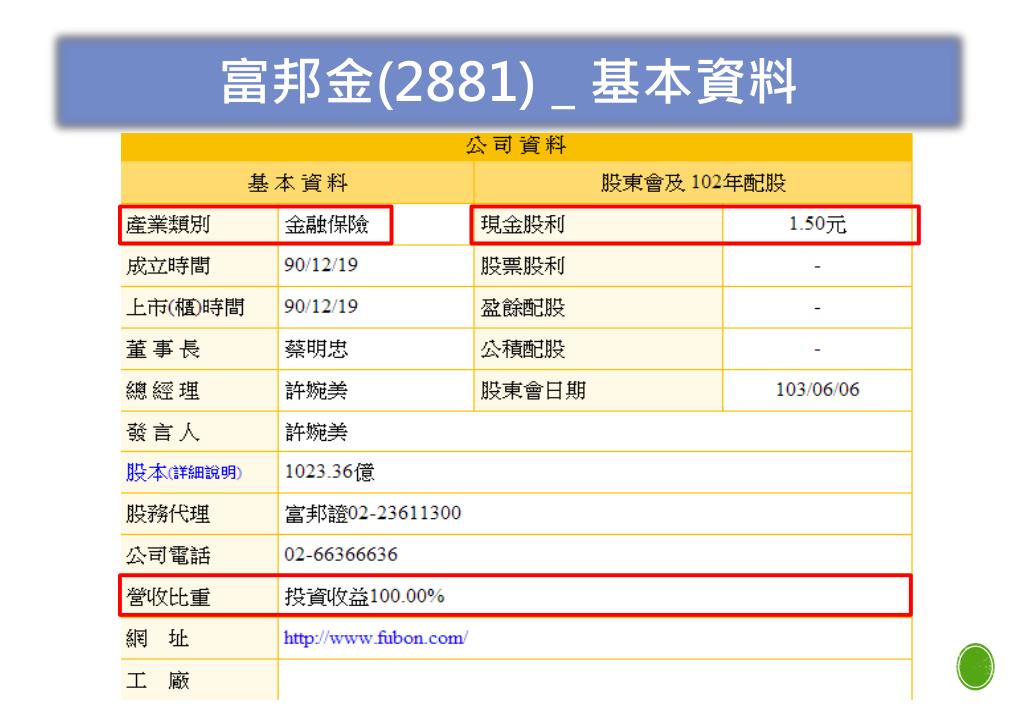The height and width of the screenshot is (708, 1023).
Task: Select the 1.50元 cash dividend value
Action: (817, 225)
